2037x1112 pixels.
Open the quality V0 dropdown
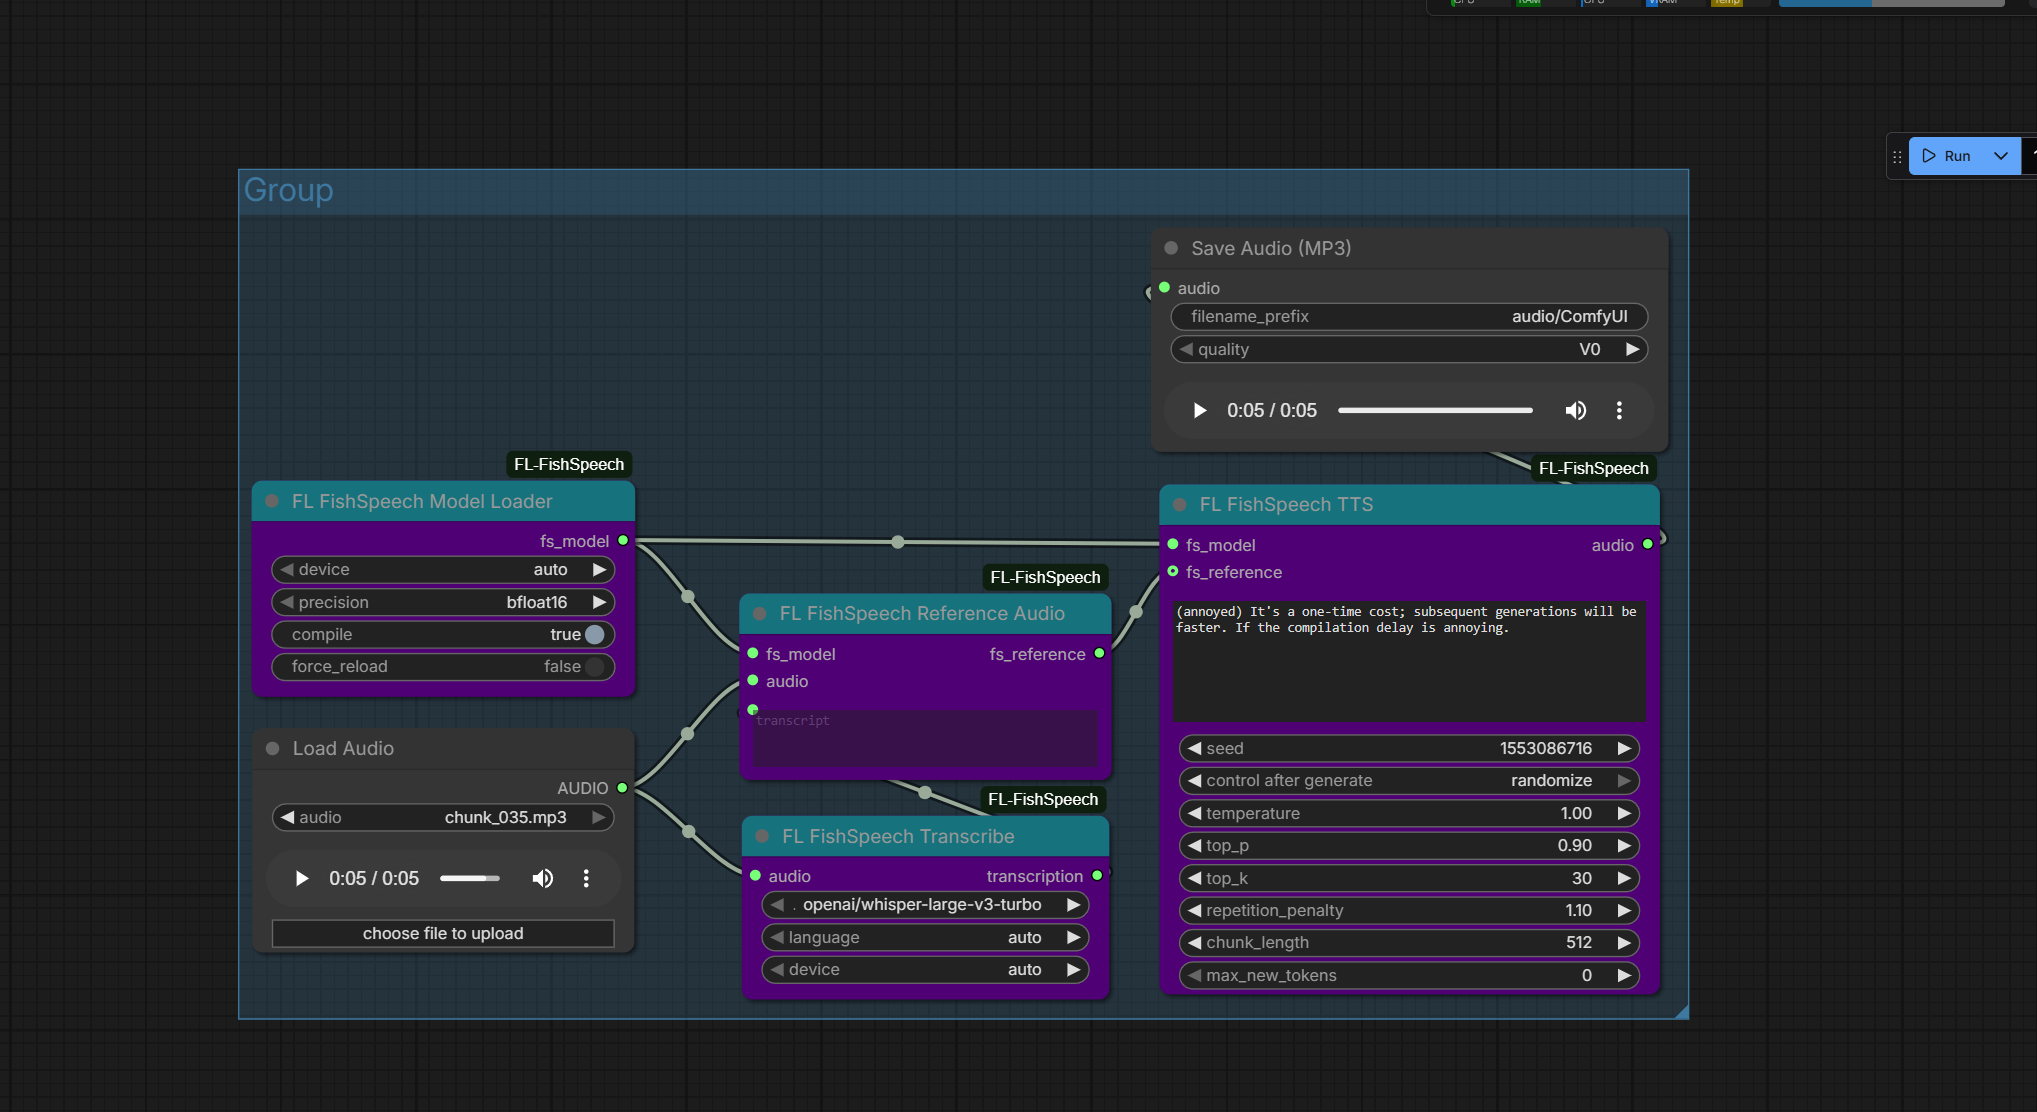point(1409,349)
